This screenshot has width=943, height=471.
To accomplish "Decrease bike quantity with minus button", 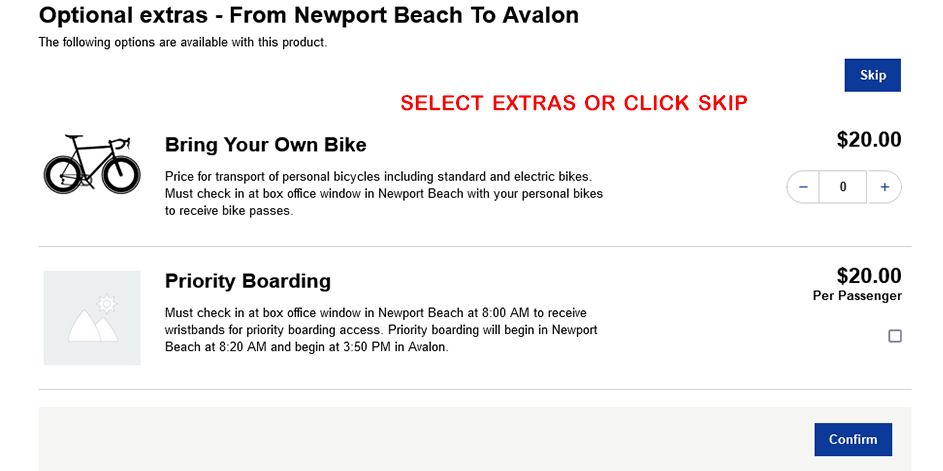I will click(x=803, y=187).
